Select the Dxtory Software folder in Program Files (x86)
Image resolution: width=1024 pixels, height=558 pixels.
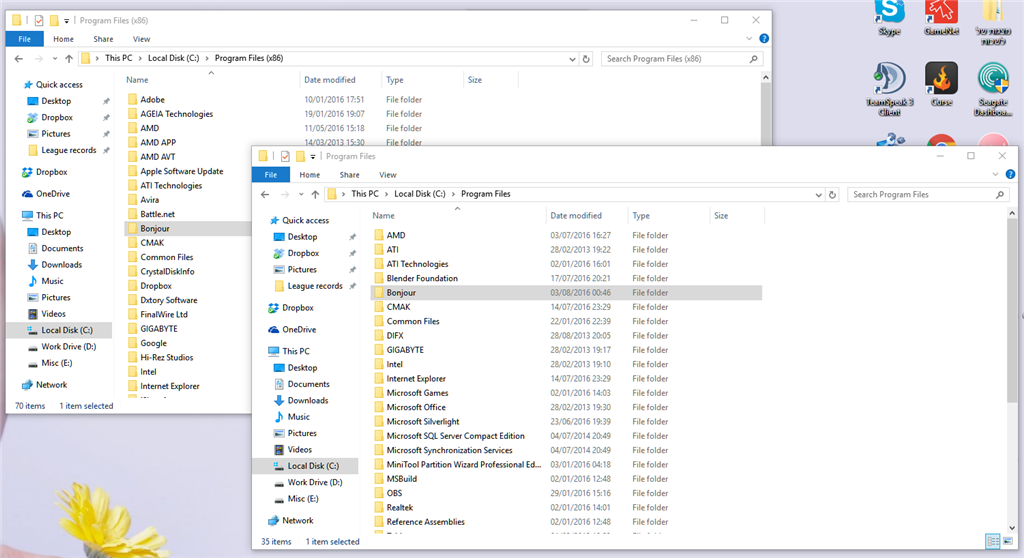[168, 300]
